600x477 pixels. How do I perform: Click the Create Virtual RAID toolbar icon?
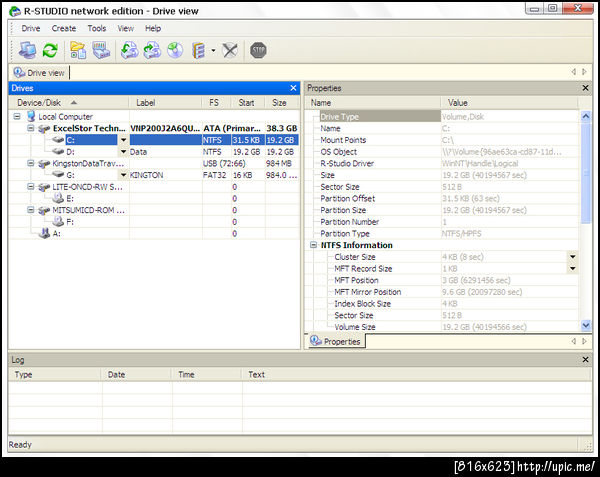199,50
